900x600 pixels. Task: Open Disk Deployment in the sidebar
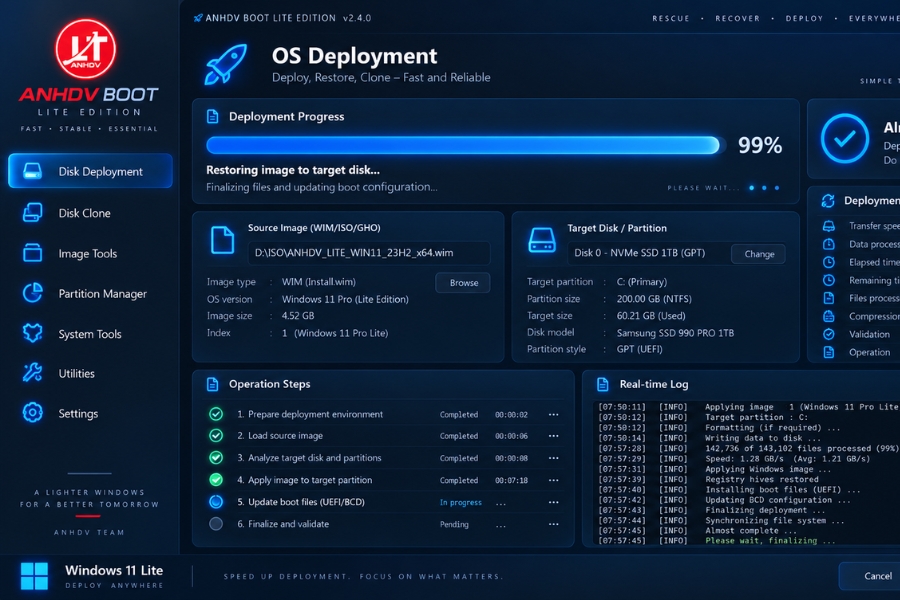[90, 171]
